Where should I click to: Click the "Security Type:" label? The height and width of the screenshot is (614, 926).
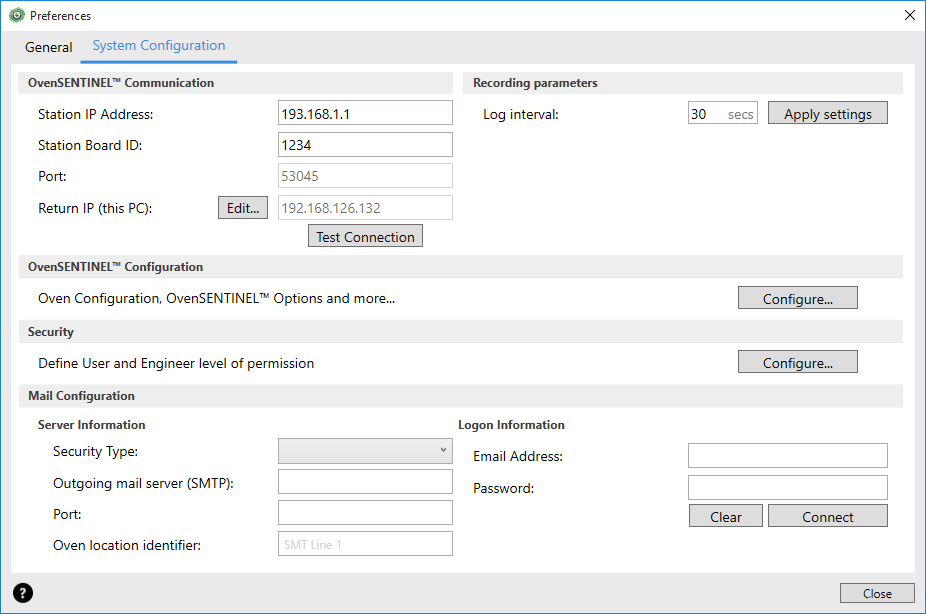(x=96, y=451)
